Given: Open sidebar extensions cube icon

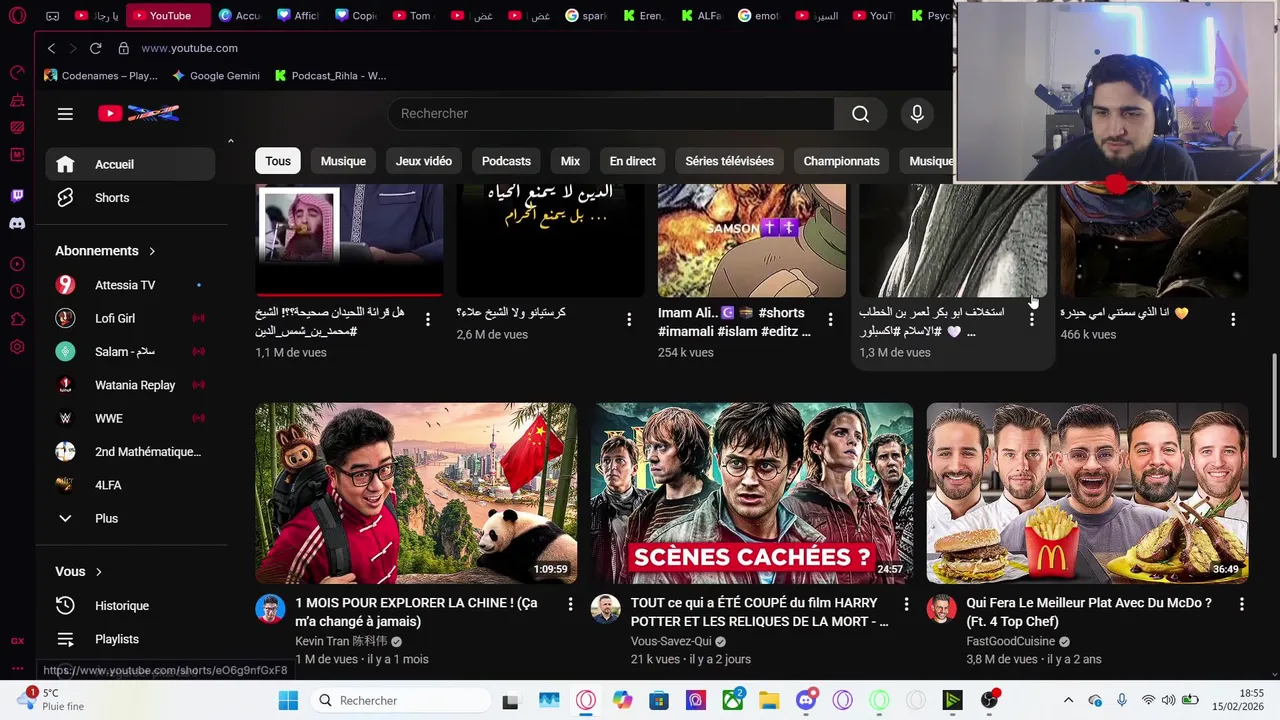Looking at the screenshot, I should (x=17, y=320).
